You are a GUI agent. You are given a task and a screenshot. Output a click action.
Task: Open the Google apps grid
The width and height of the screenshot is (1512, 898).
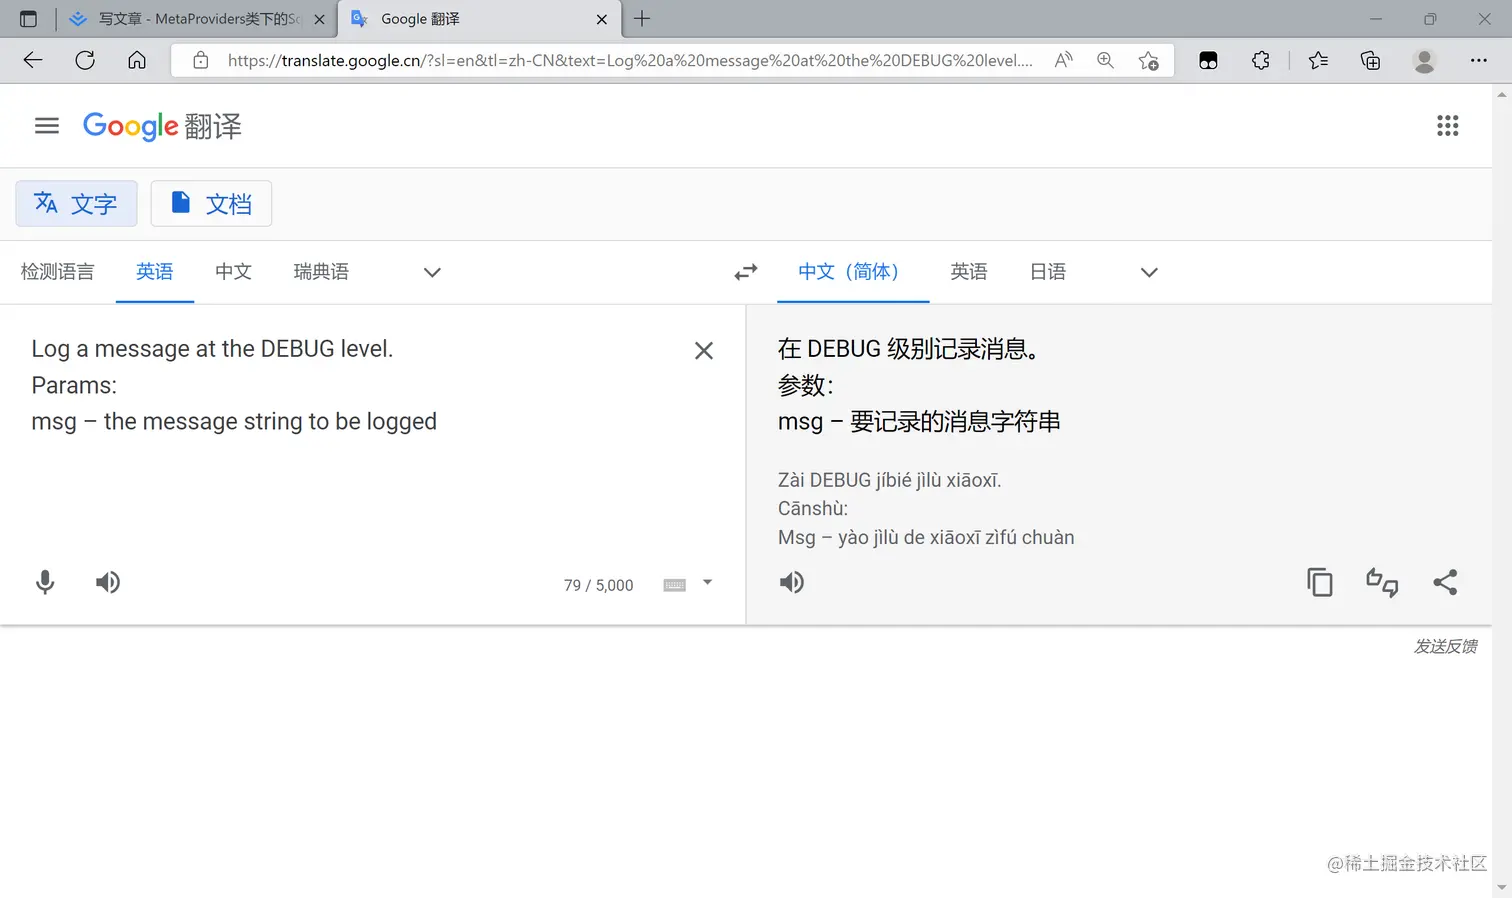pos(1447,126)
